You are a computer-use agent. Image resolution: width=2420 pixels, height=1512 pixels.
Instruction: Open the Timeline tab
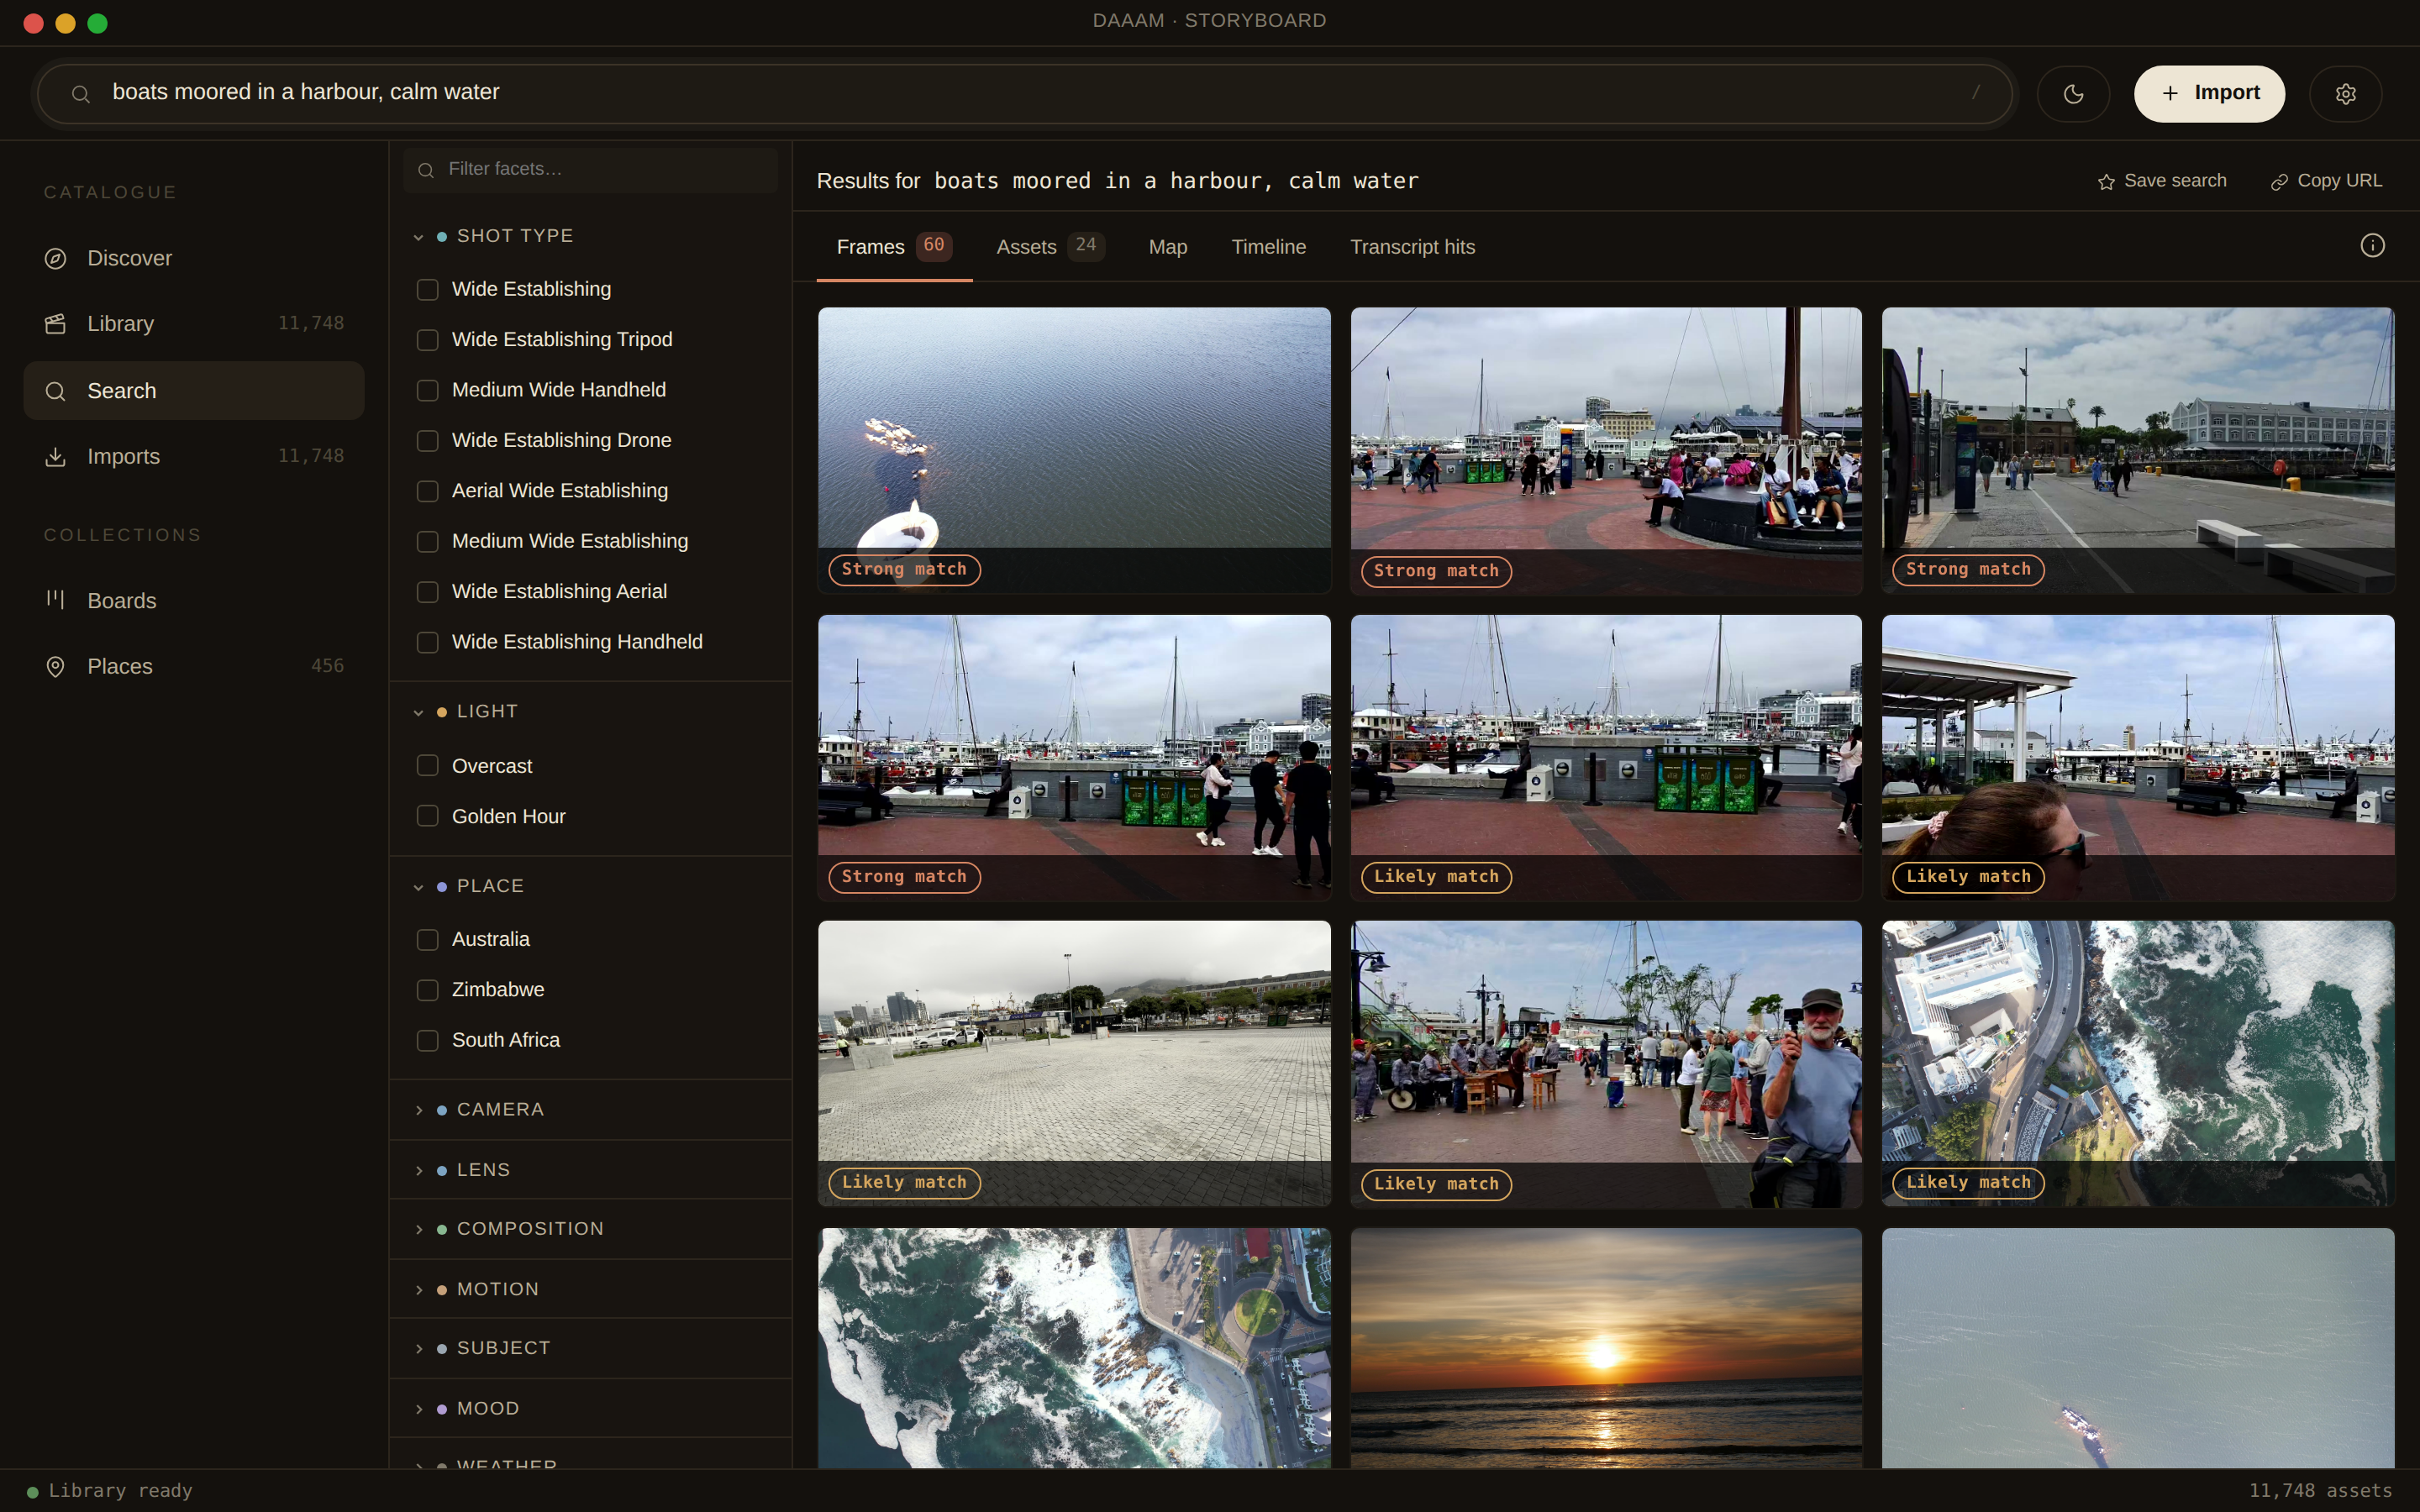click(1268, 247)
